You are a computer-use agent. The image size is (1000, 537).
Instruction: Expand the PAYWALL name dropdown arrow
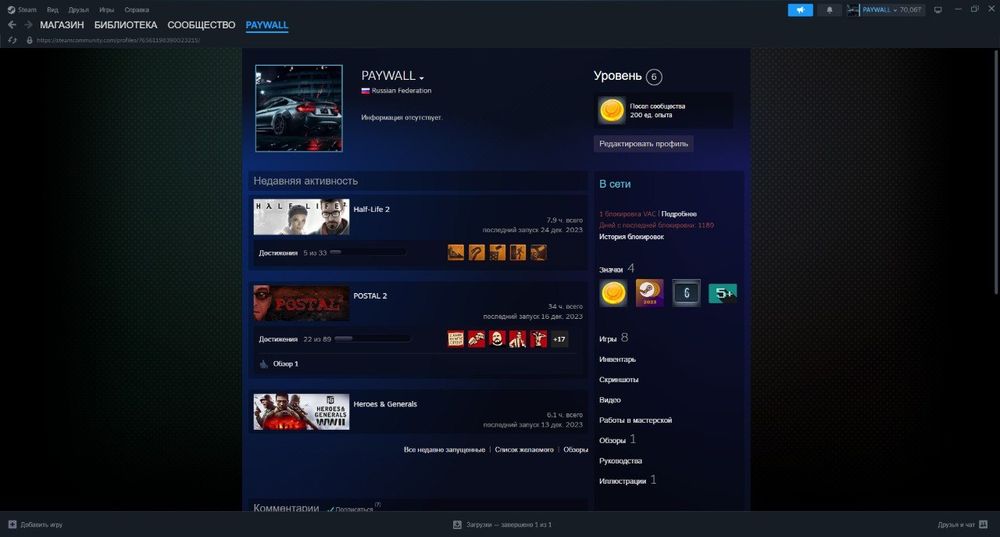(422, 78)
